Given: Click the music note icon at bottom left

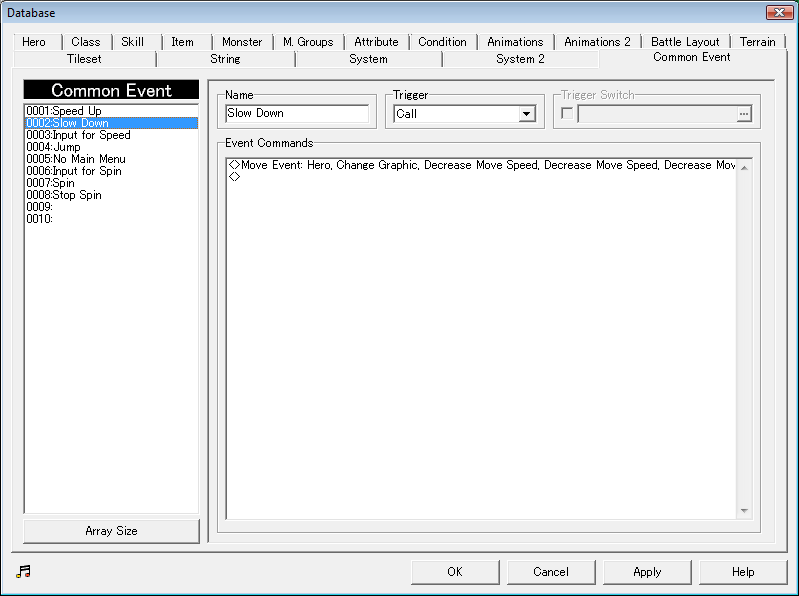Looking at the screenshot, I should (24, 571).
